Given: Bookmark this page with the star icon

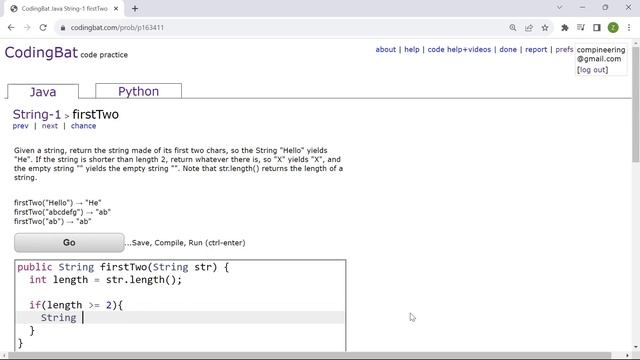Looking at the screenshot, I should tap(545, 28).
